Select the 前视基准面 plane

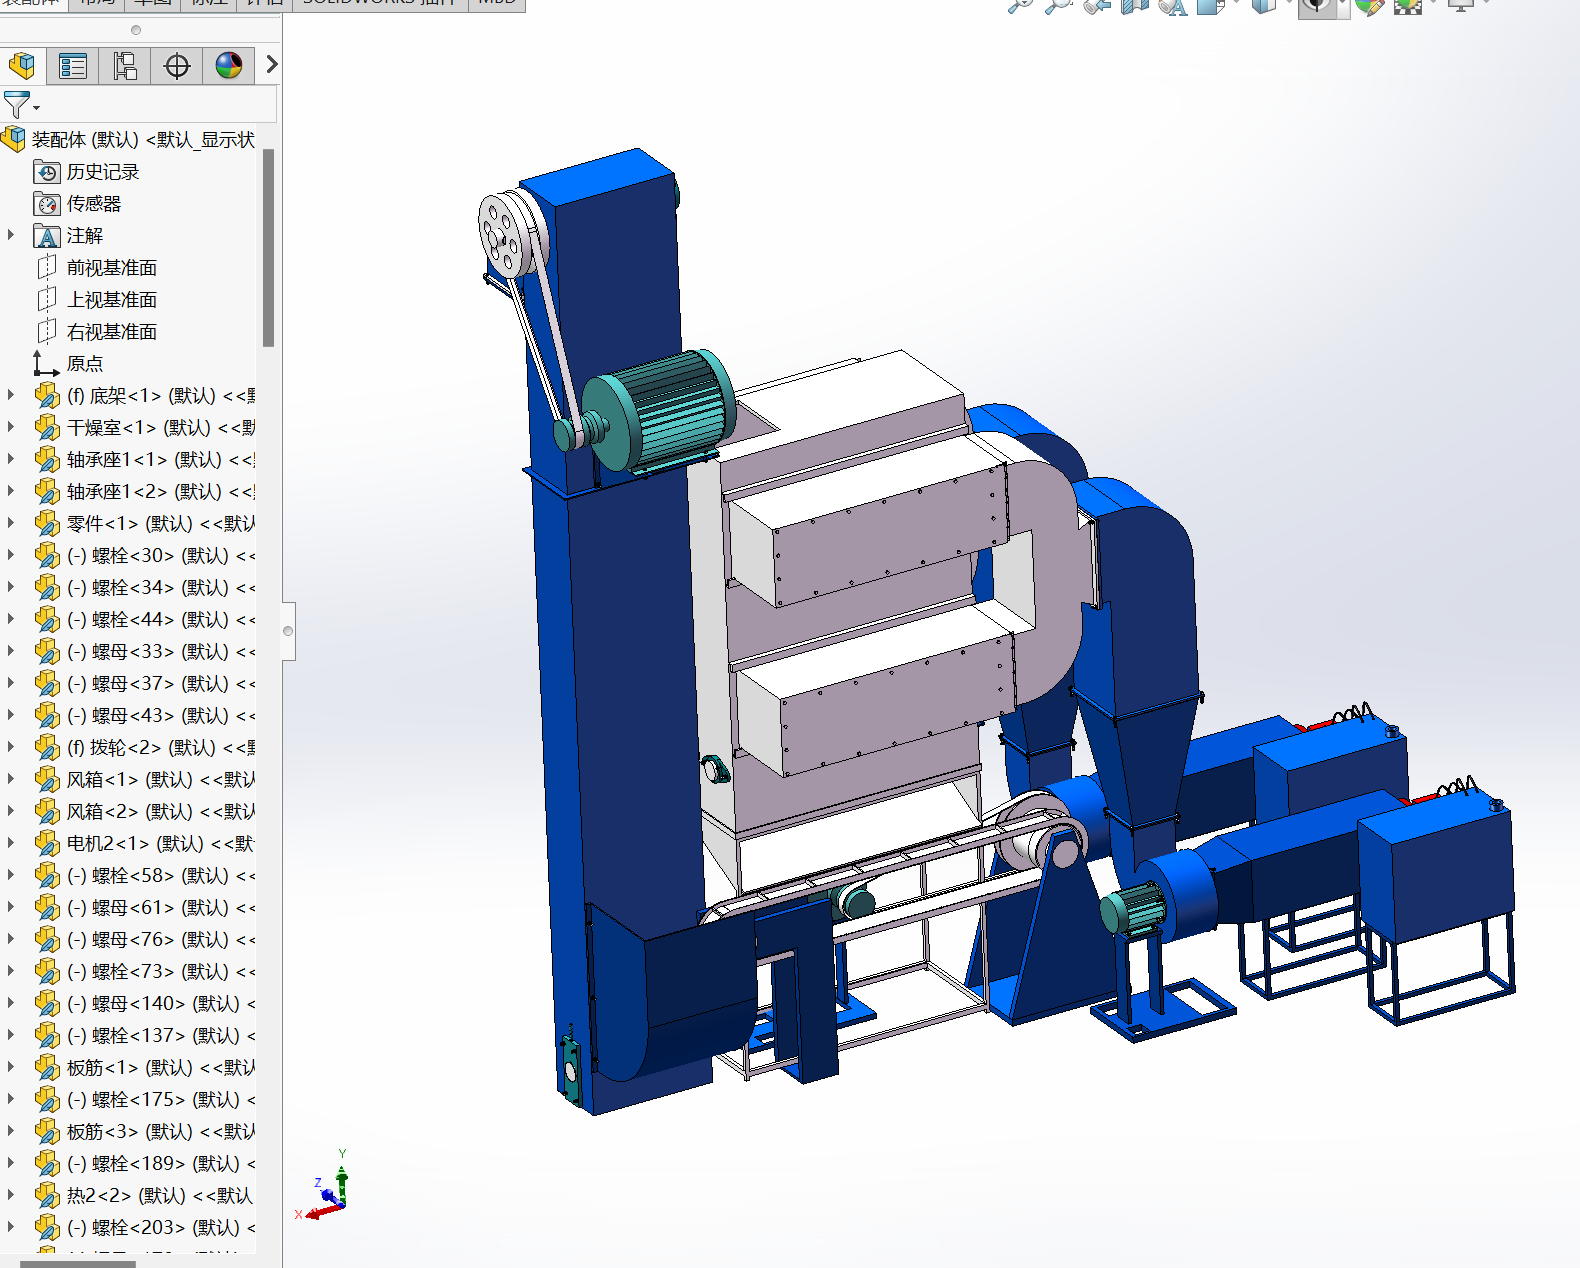coord(111,268)
